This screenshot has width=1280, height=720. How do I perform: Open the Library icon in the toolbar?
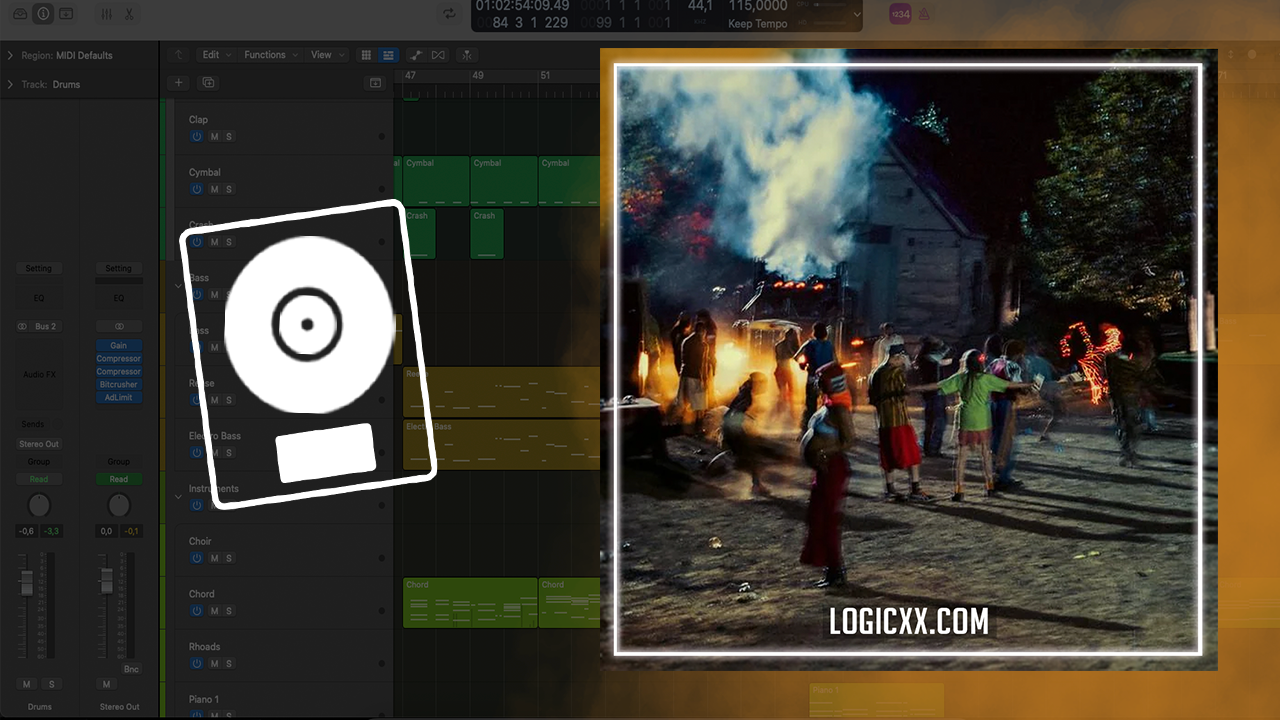point(20,14)
